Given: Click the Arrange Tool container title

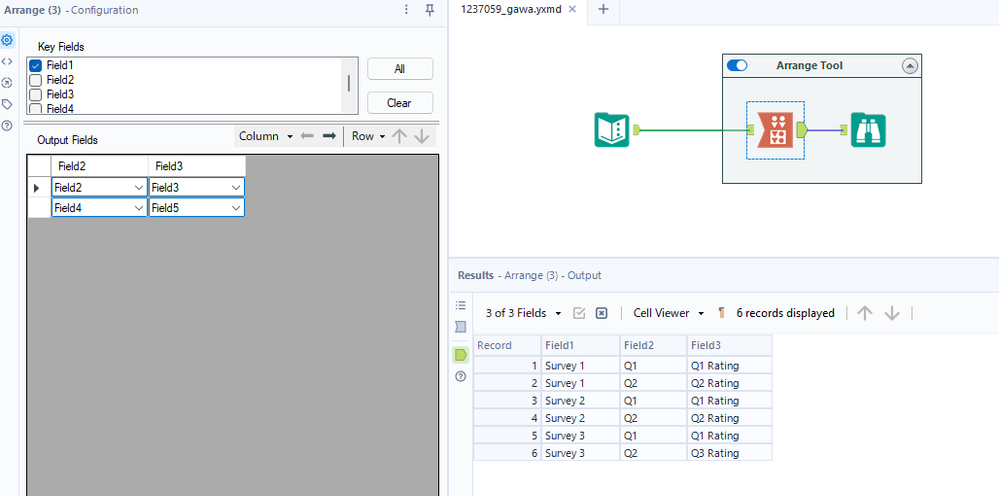Looking at the screenshot, I should (809, 66).
